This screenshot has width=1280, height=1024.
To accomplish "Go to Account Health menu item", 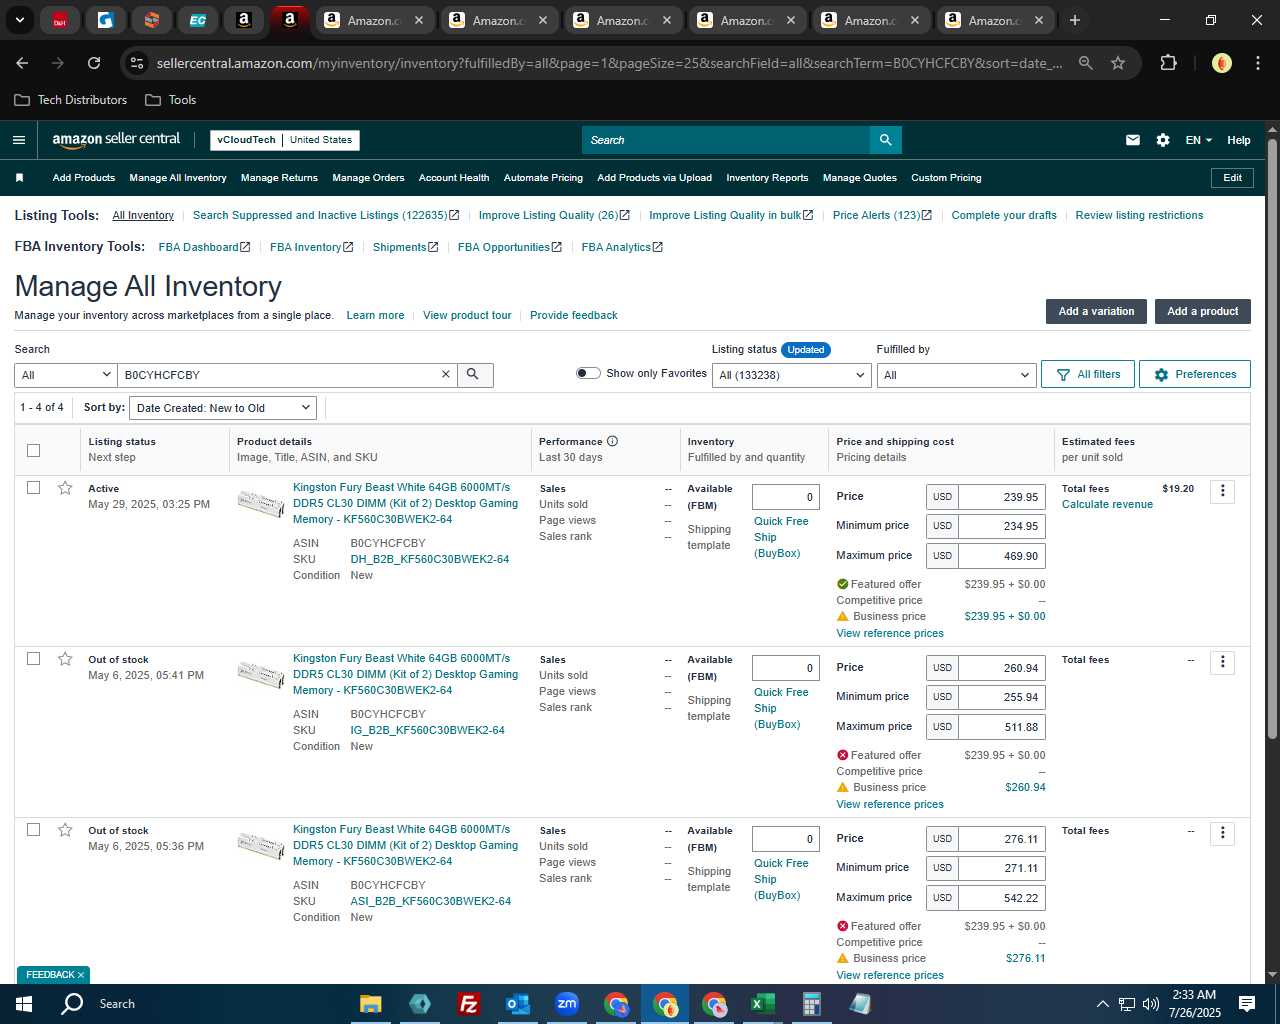I will coord(454,178).
